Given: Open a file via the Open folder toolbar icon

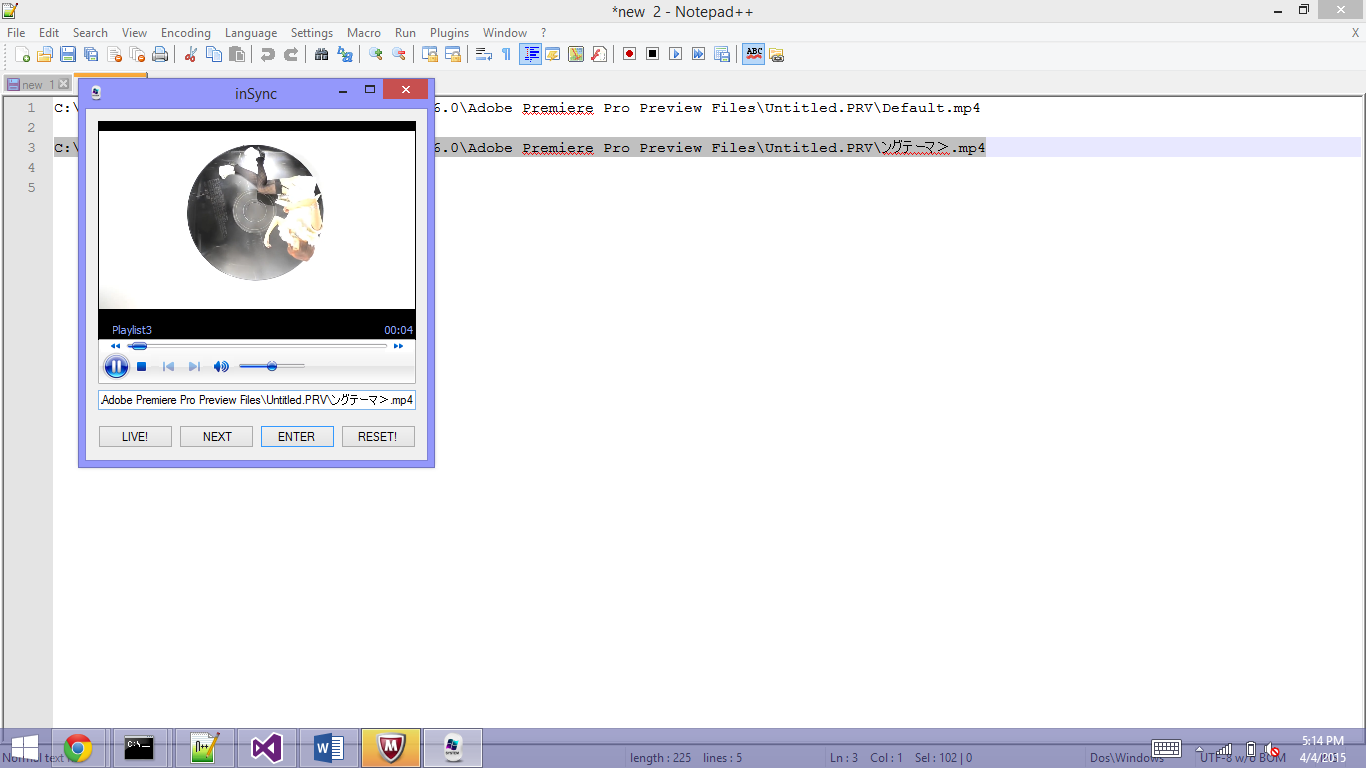Looking at the screenshot, I should 45,54.
